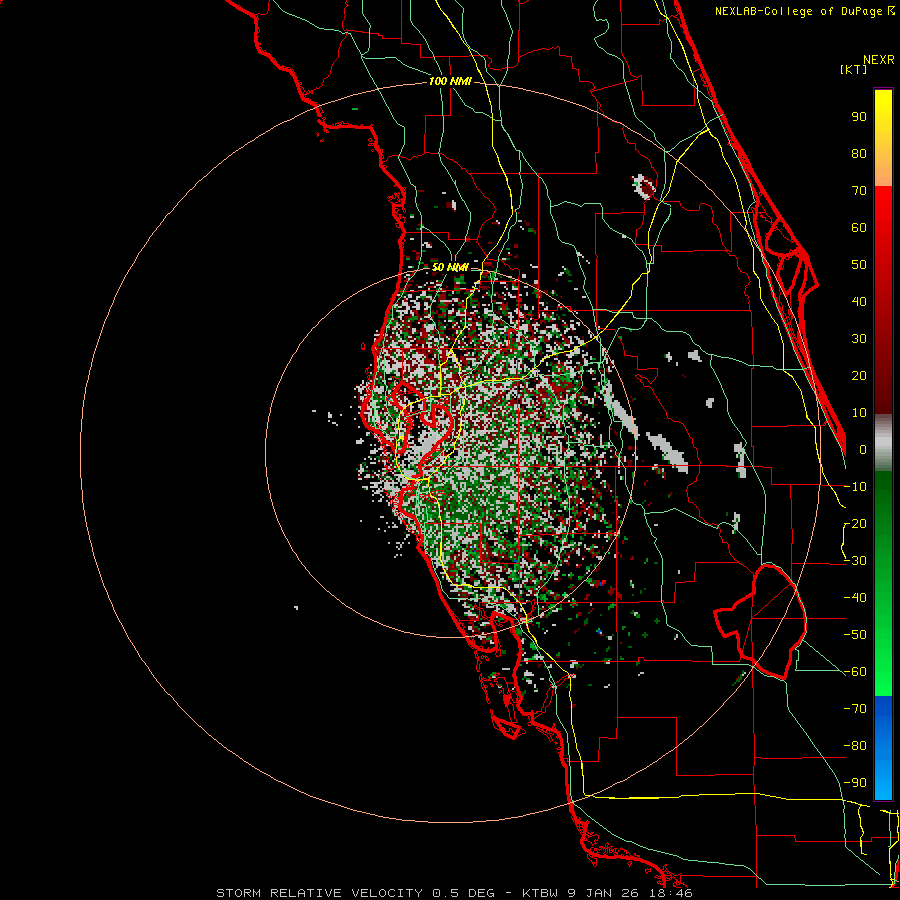Click the 60 value on velocity scale
The width and height of the screenshot is (900, 900).
point(859,228)
